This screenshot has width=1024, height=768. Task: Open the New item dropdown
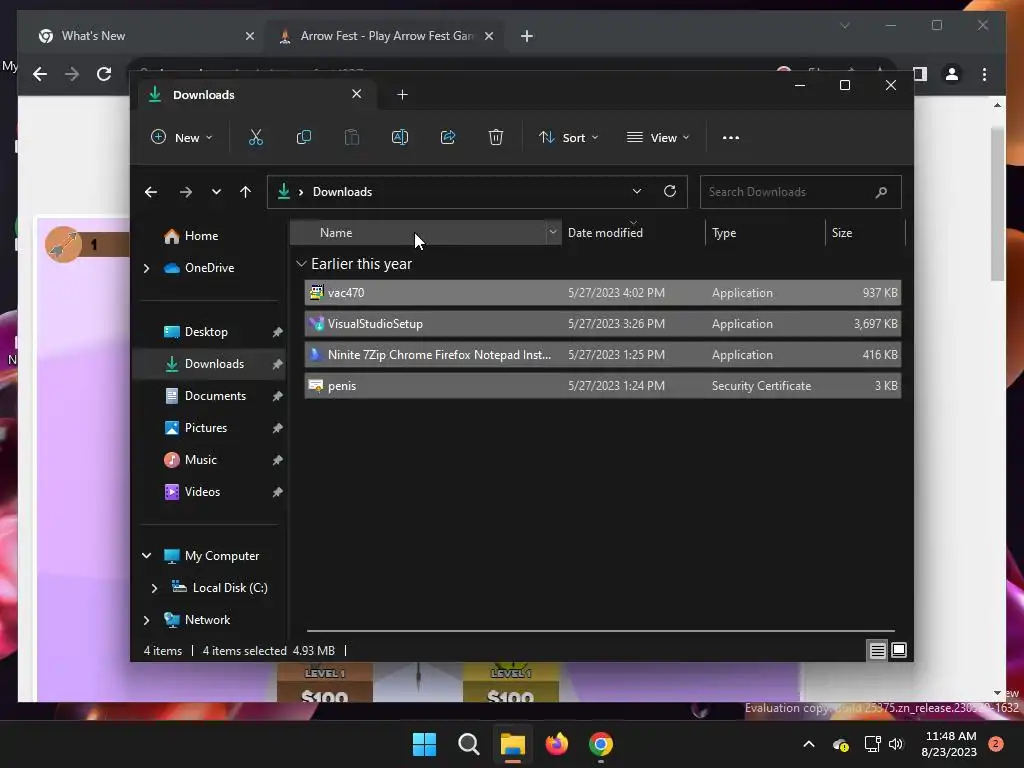click(182, 138)
